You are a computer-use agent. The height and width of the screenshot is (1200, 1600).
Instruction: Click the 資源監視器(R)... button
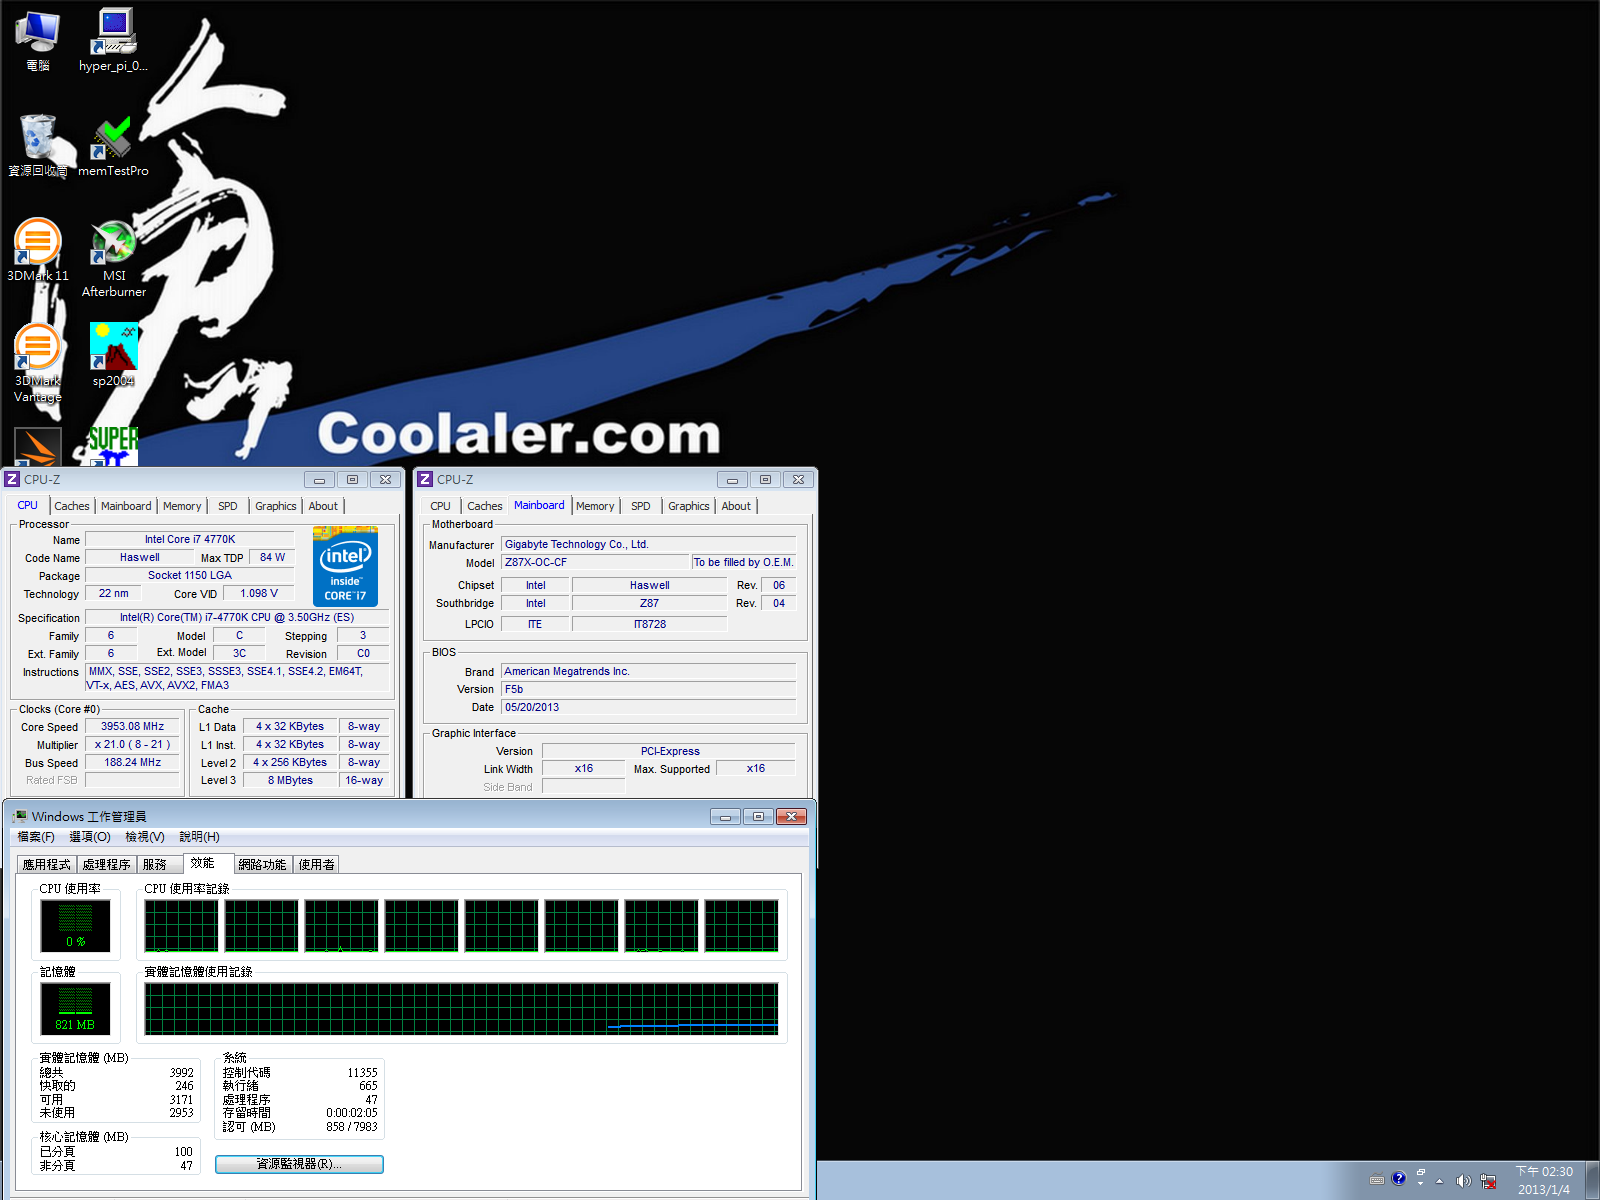click(299, 1164)
